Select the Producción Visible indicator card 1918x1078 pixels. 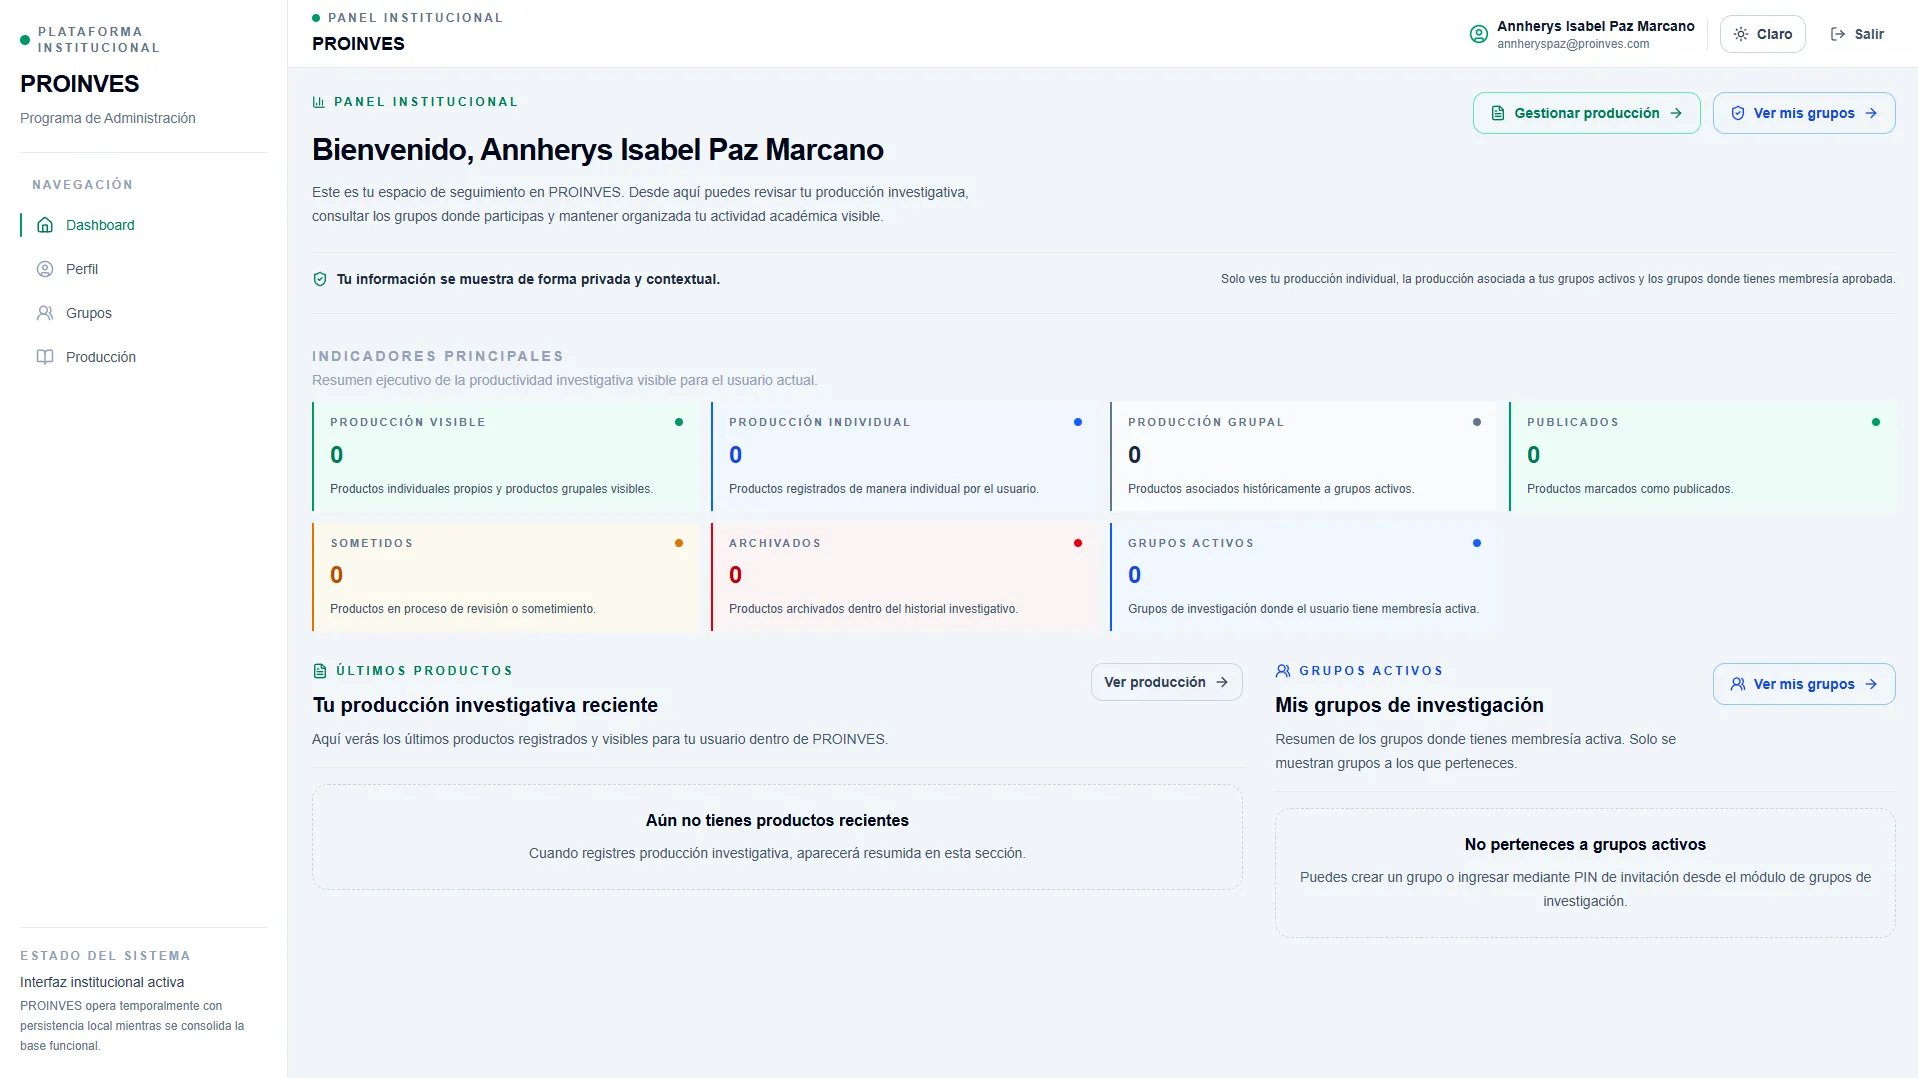click(504, 457)
